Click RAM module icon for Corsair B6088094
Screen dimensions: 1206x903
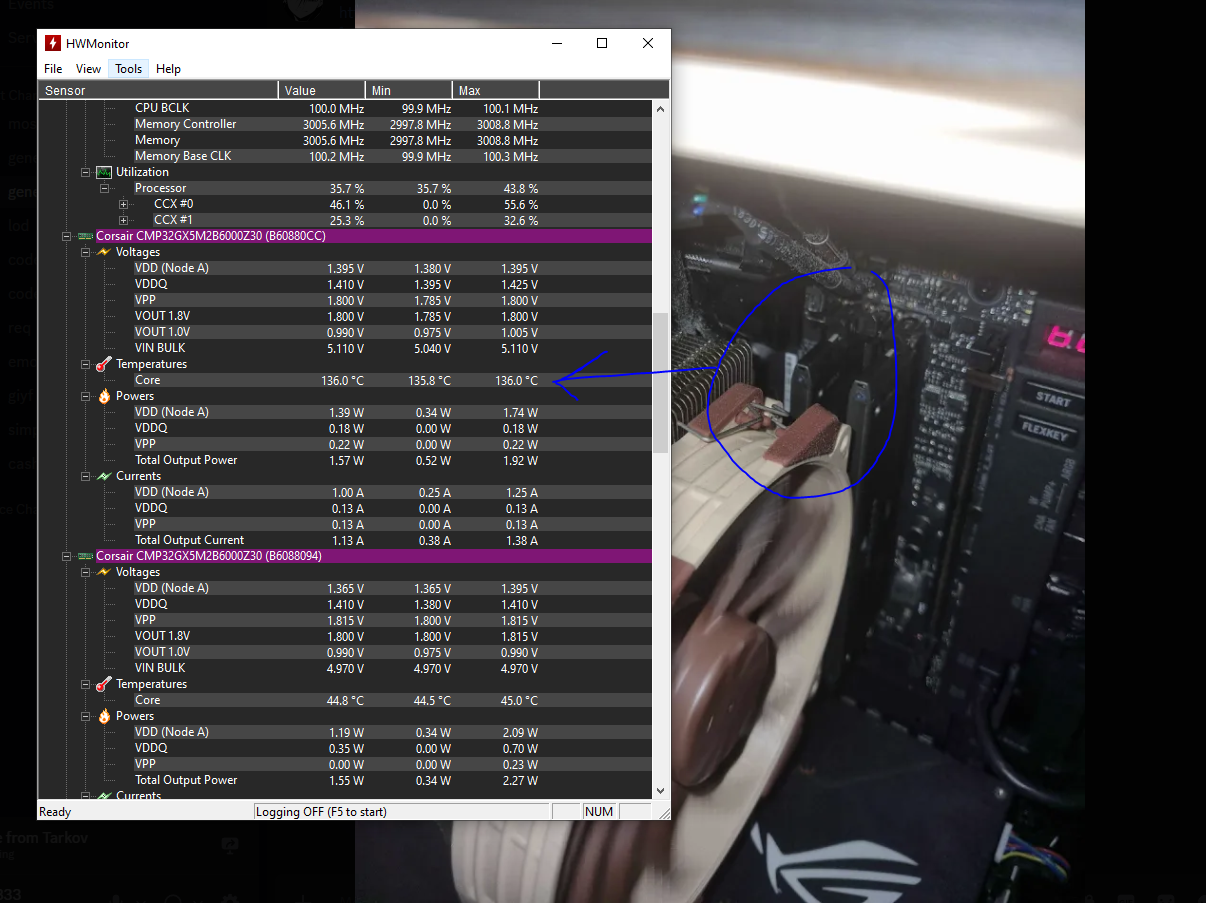pyautogui.click(x=85, y=556)
